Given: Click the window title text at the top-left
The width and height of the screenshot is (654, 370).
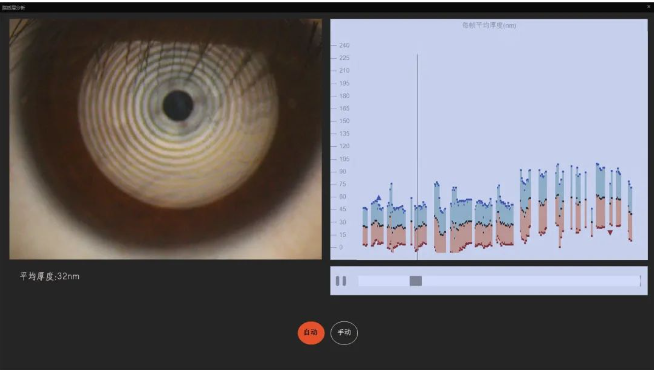Looking at the screenshot, I should [x=13, y=8].
